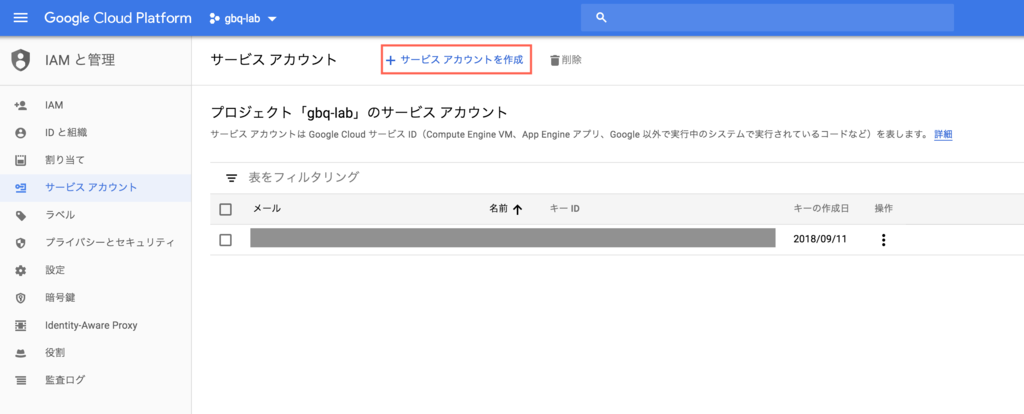Click the shield icon for プライバシーとセキュリティ
The height and width of the screenshot is (414, 1024).
[20, 243]
